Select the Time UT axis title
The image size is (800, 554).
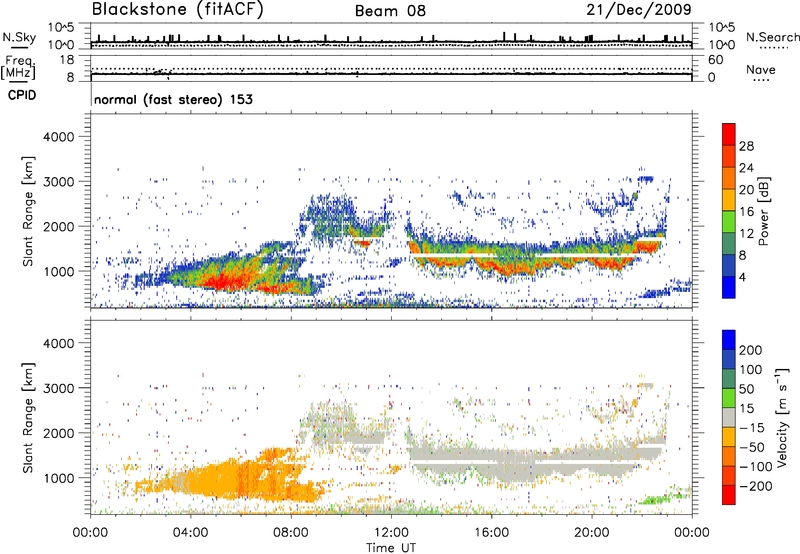coord(391,547)
